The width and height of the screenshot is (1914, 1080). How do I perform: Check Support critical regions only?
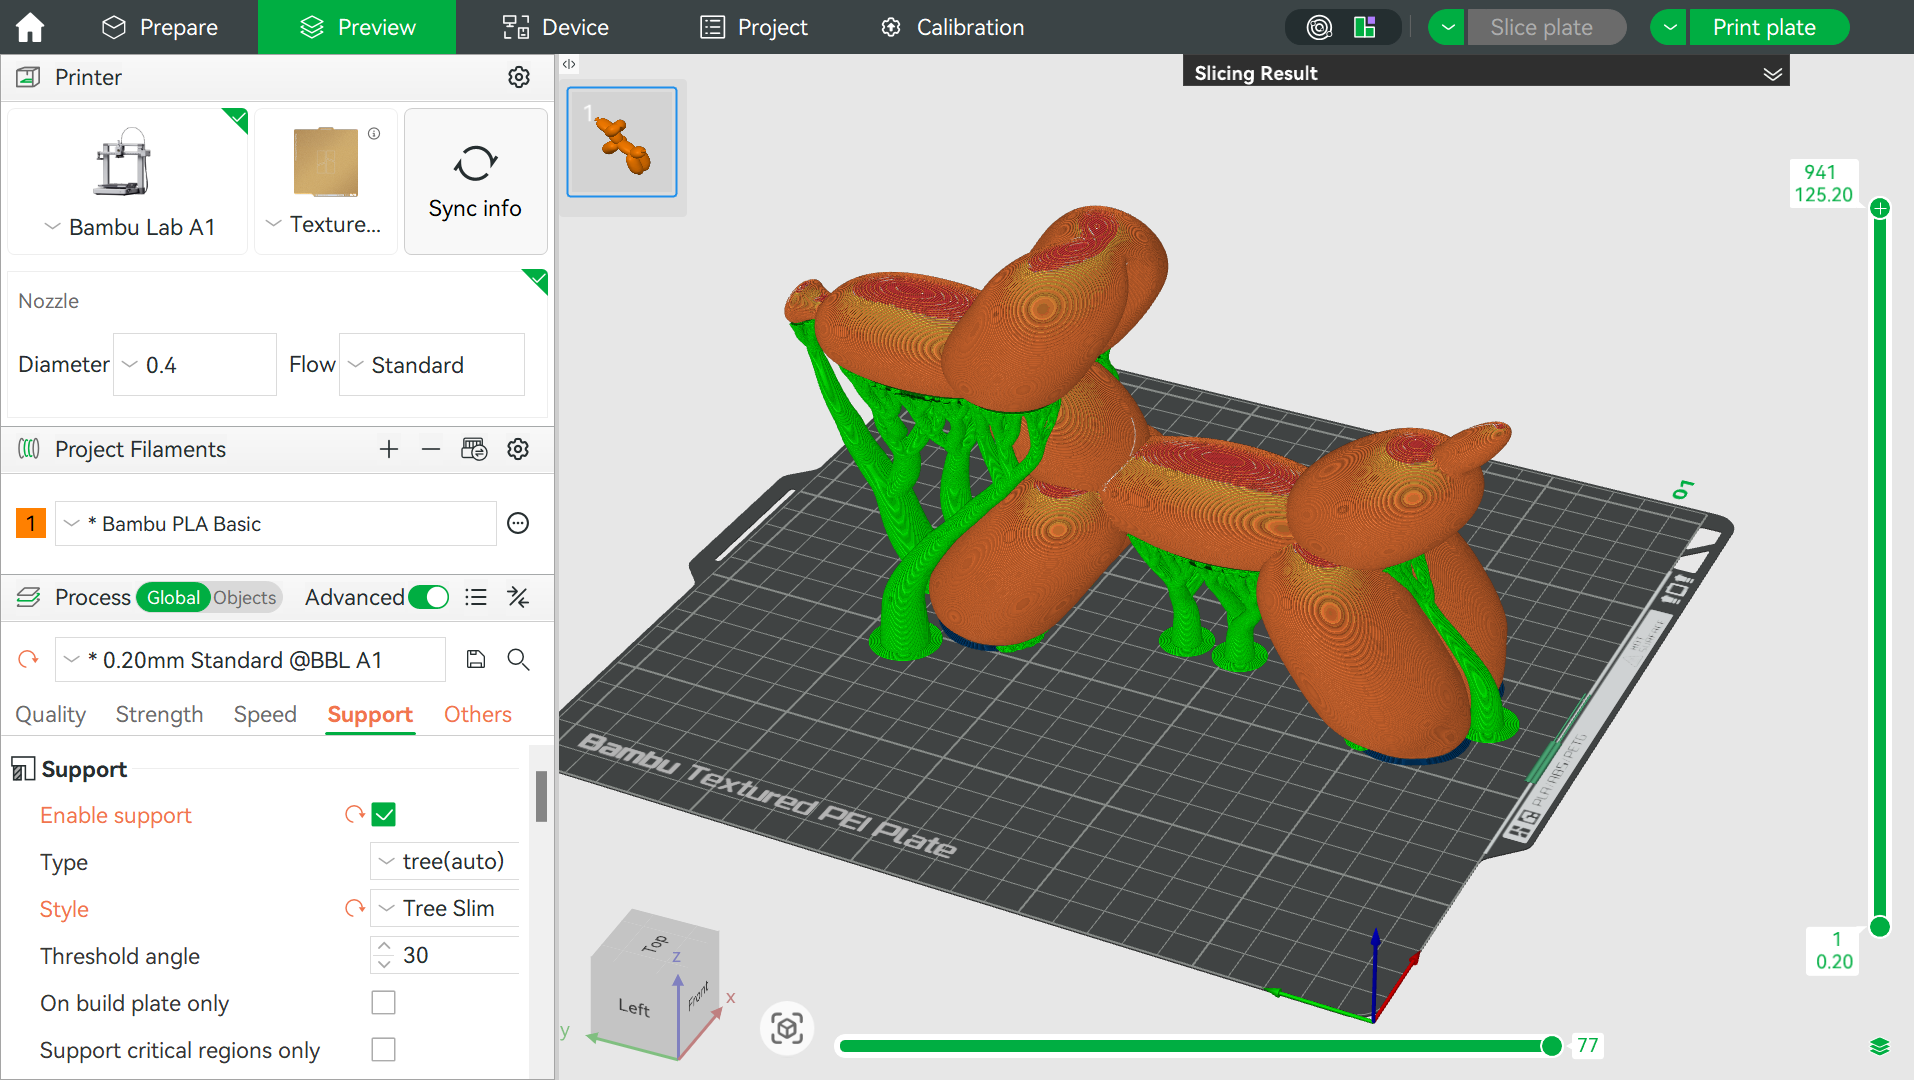(x=384, y=1049)
